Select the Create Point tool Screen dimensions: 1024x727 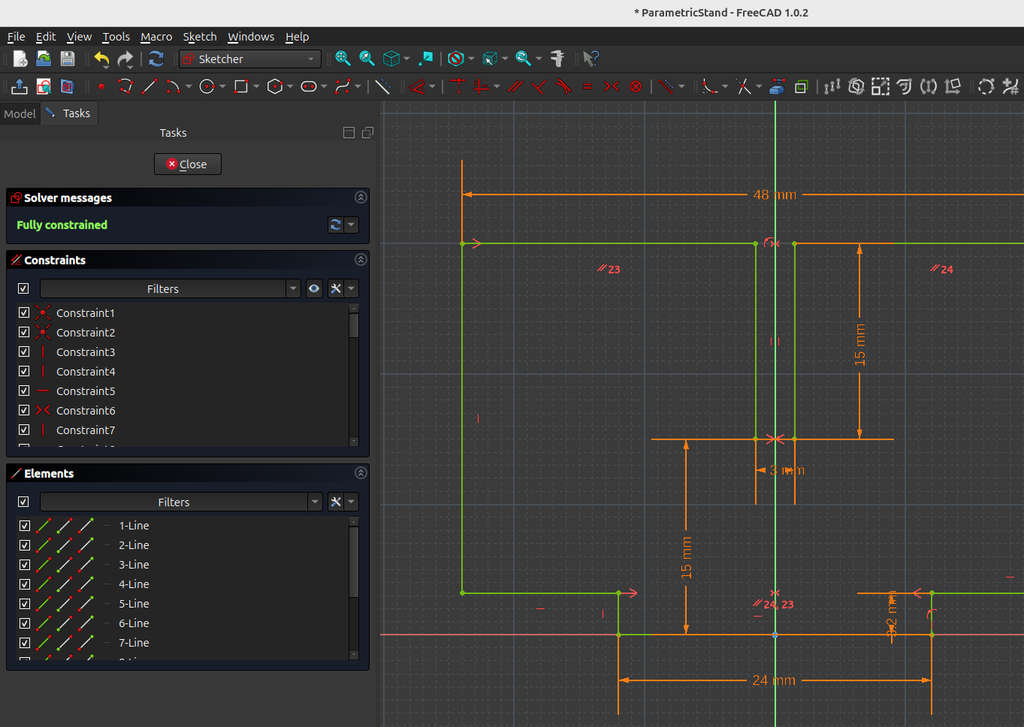(101, 87)
